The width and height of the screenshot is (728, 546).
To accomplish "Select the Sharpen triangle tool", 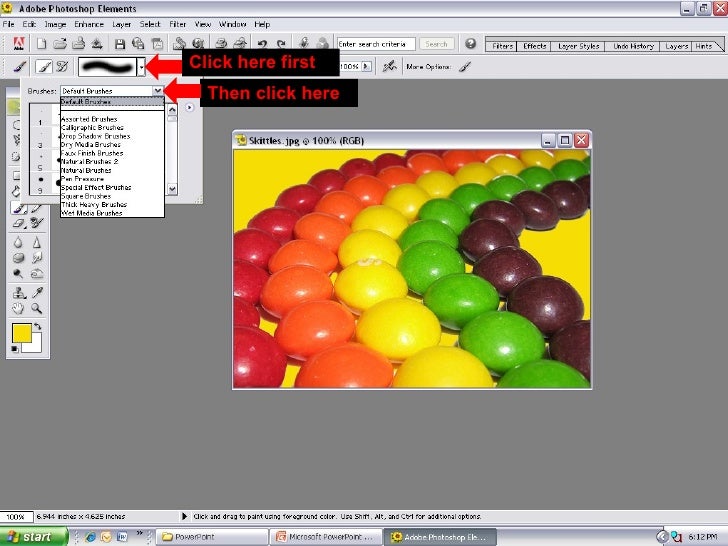I will pos(37,241).
